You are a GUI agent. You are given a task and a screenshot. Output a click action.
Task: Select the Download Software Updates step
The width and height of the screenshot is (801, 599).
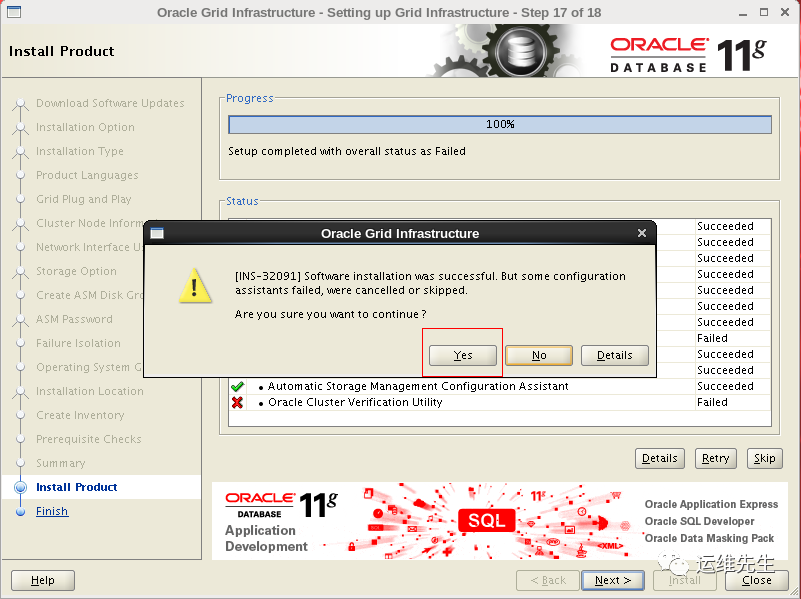110,103
